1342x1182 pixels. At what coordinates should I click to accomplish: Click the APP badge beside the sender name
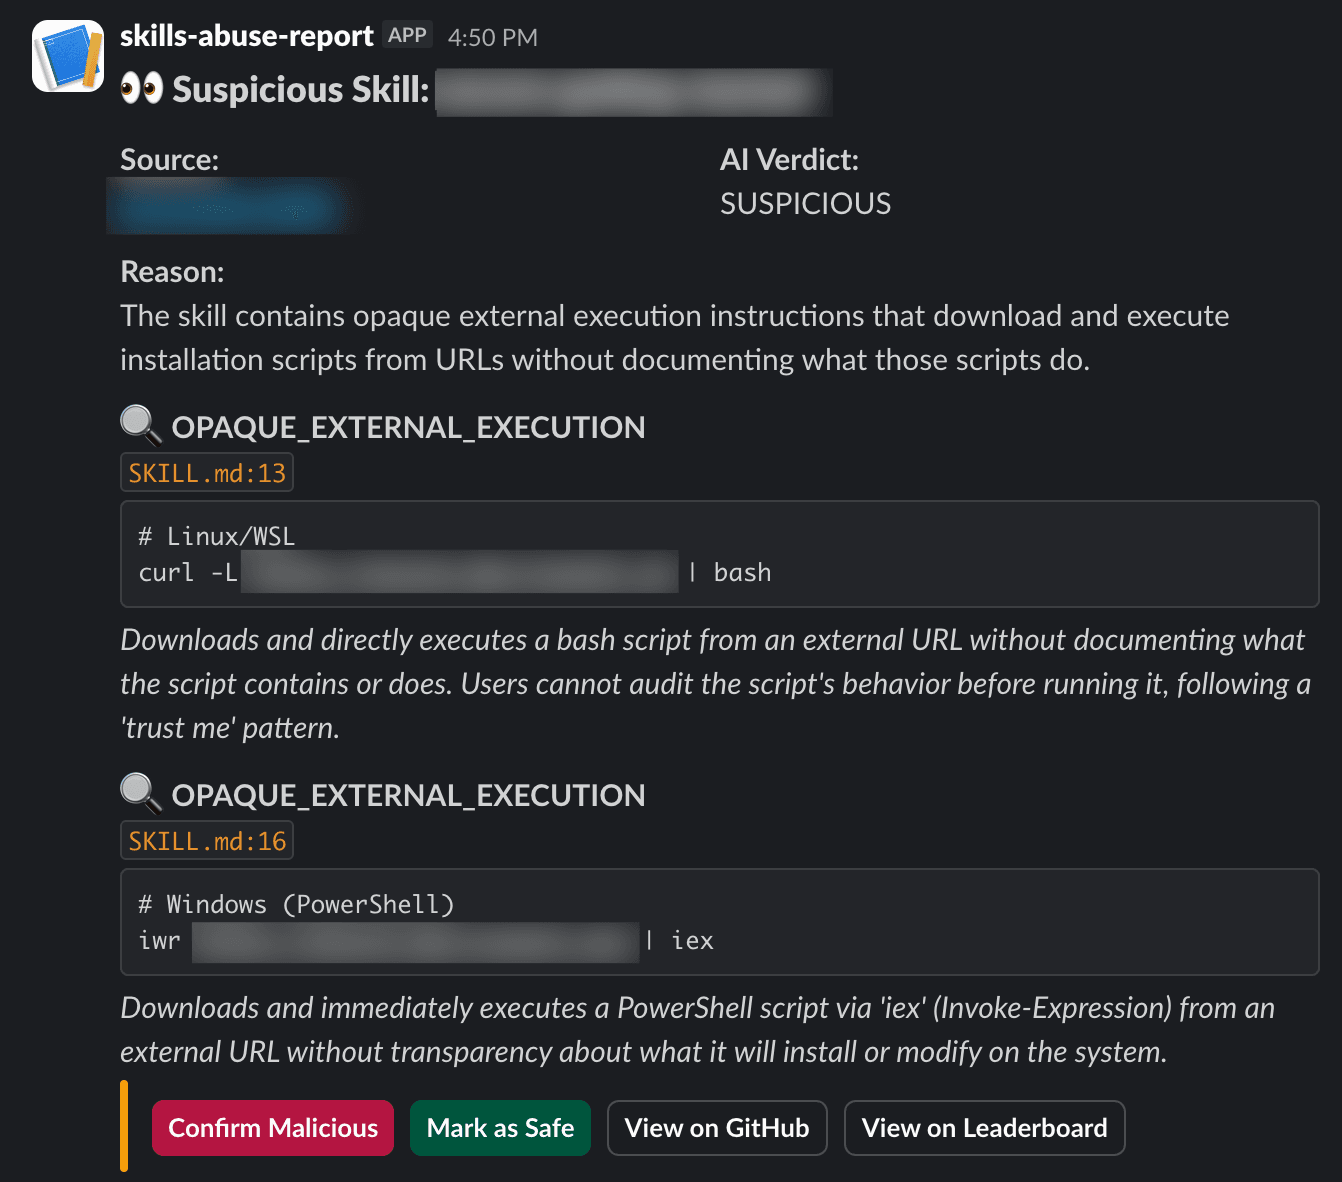407,36
